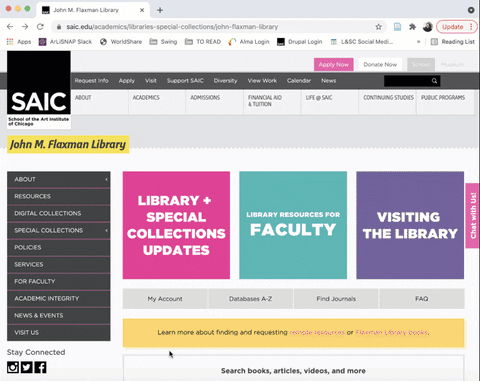The image size is (480, 381).
Task: Open the library Instagram icon
Action: [x=13, y=367]
